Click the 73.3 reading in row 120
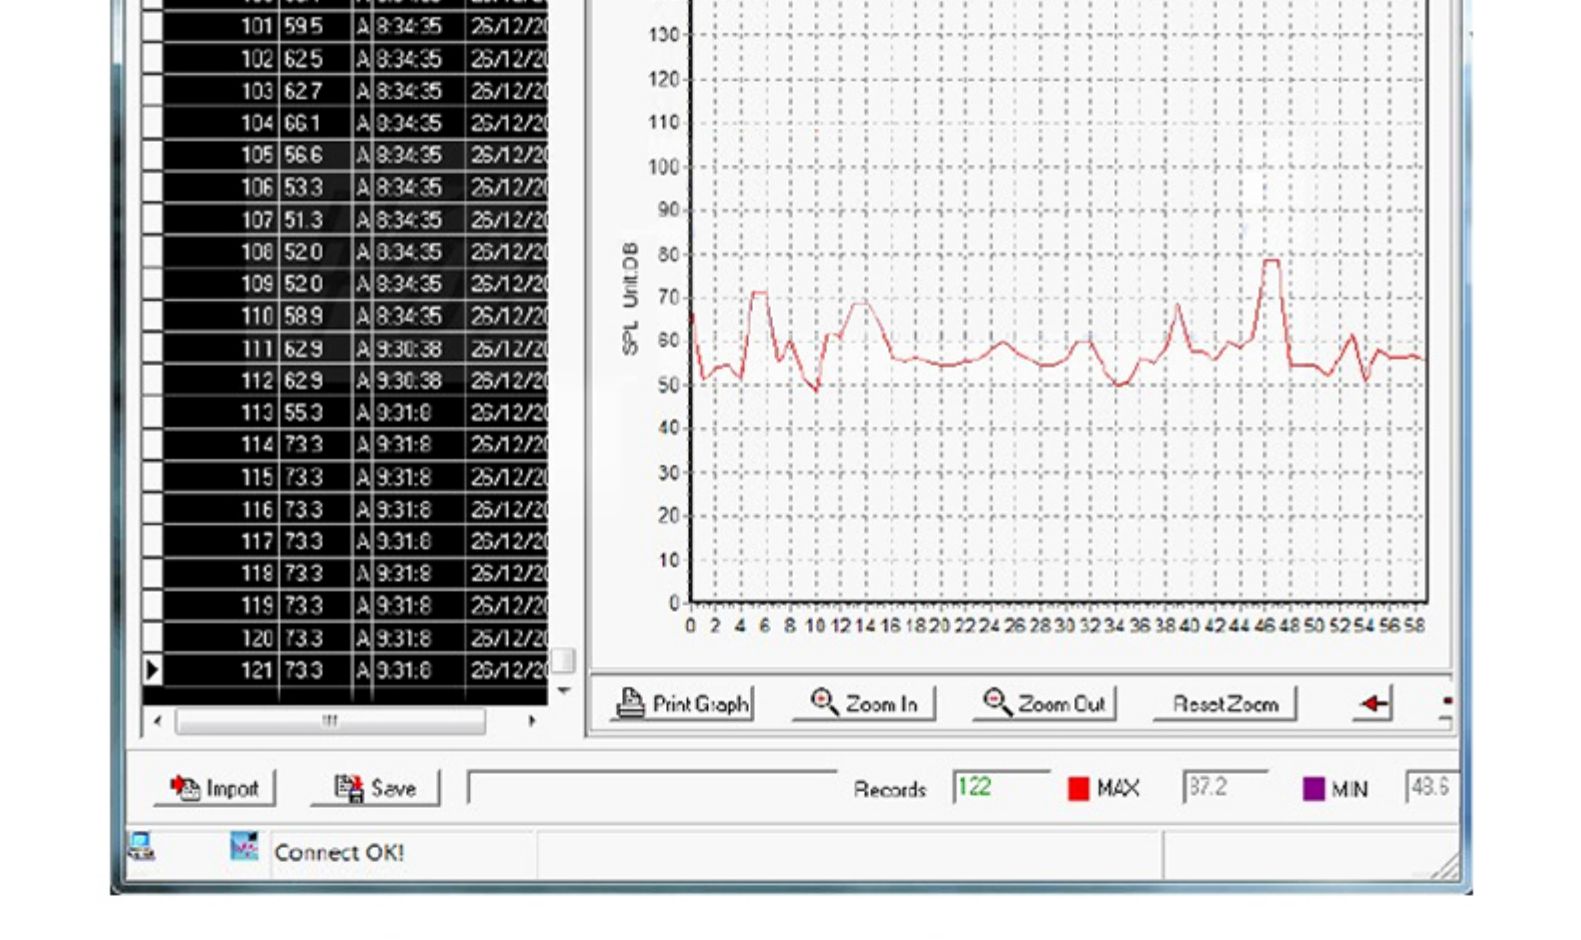Viewport: 1581px width, 940px height. click(x=303, y=637)
